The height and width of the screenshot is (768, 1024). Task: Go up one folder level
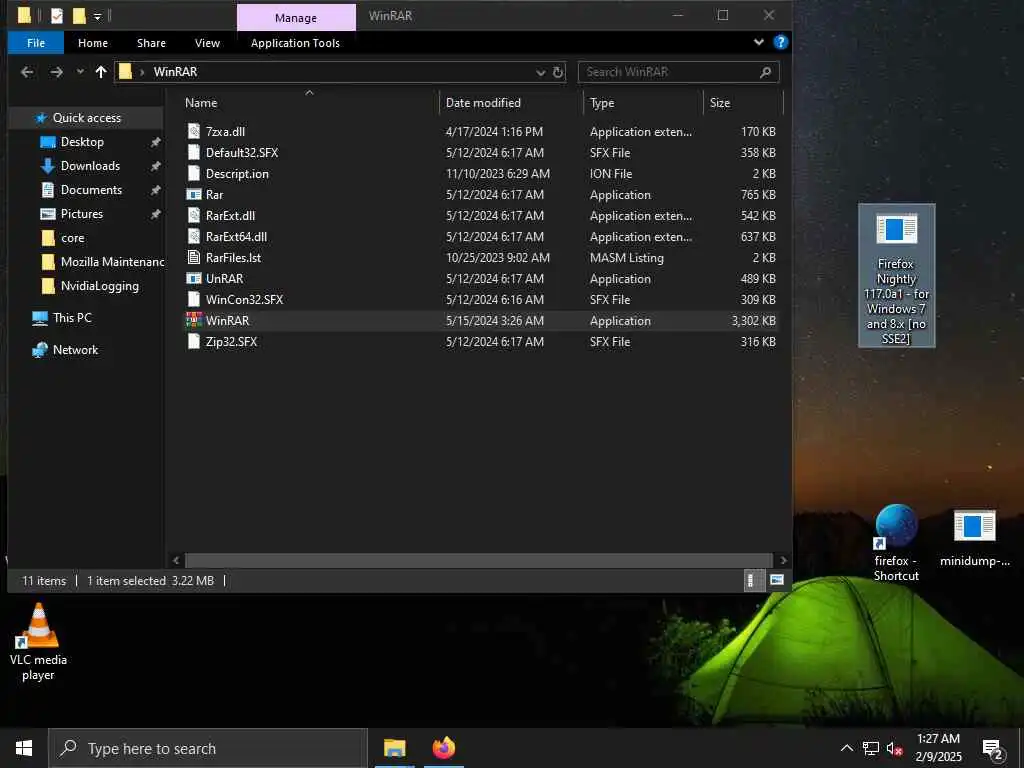(x=101, y=72)
